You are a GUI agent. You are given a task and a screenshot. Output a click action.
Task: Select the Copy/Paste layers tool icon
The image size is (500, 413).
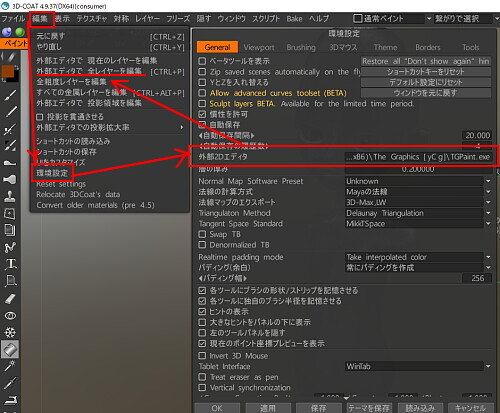(10, 230)
